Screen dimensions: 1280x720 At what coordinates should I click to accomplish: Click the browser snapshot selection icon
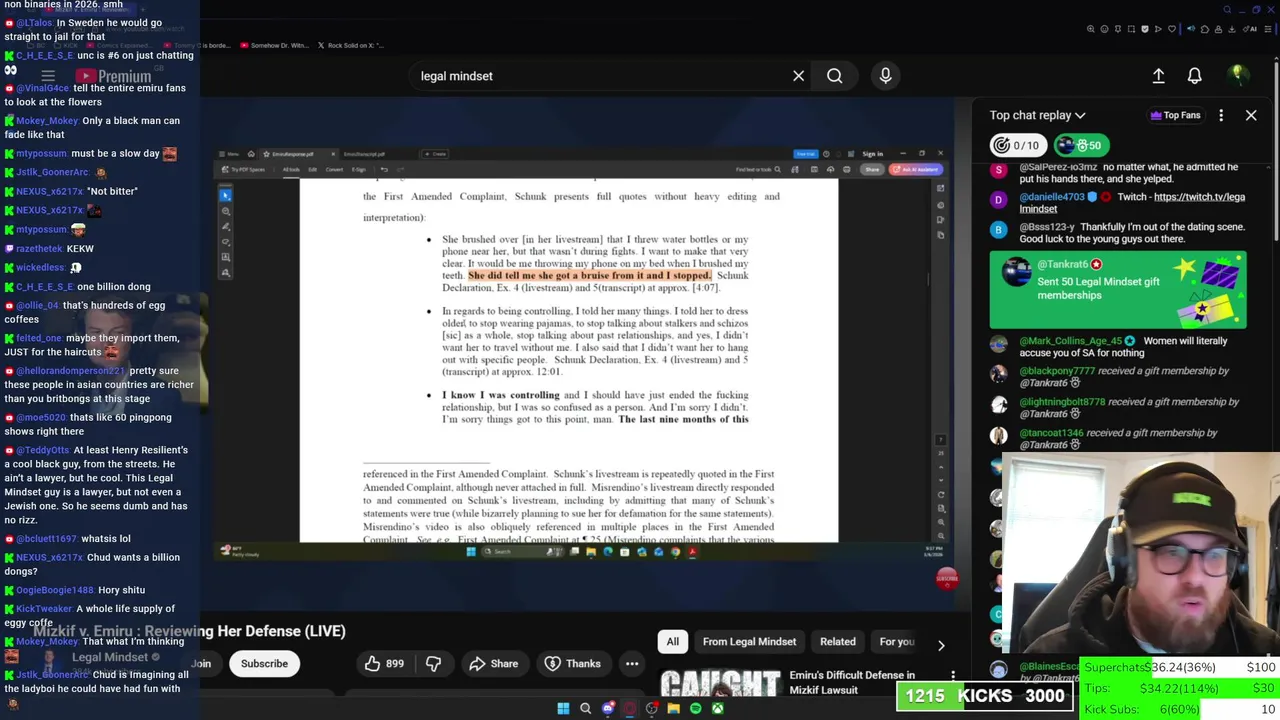[x=1131, y=29]
